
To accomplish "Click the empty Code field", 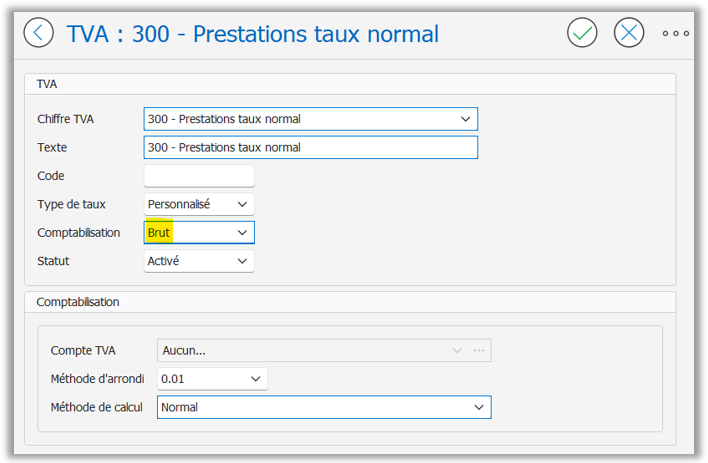I will pos(199,176).
